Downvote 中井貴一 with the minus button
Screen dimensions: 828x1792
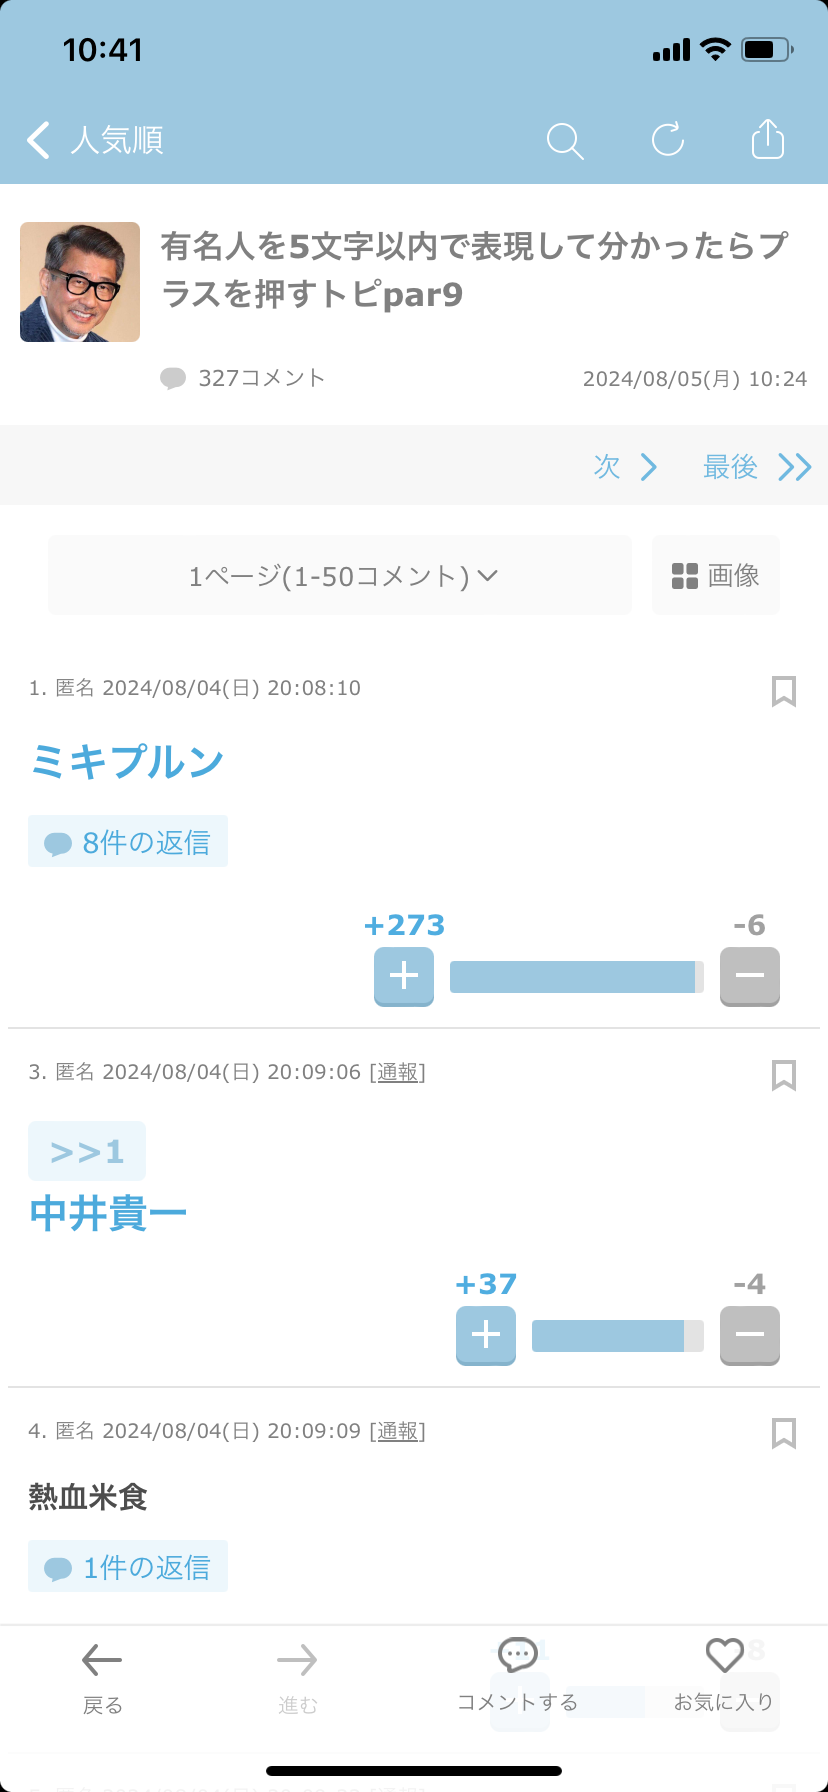click(750, 1335)
